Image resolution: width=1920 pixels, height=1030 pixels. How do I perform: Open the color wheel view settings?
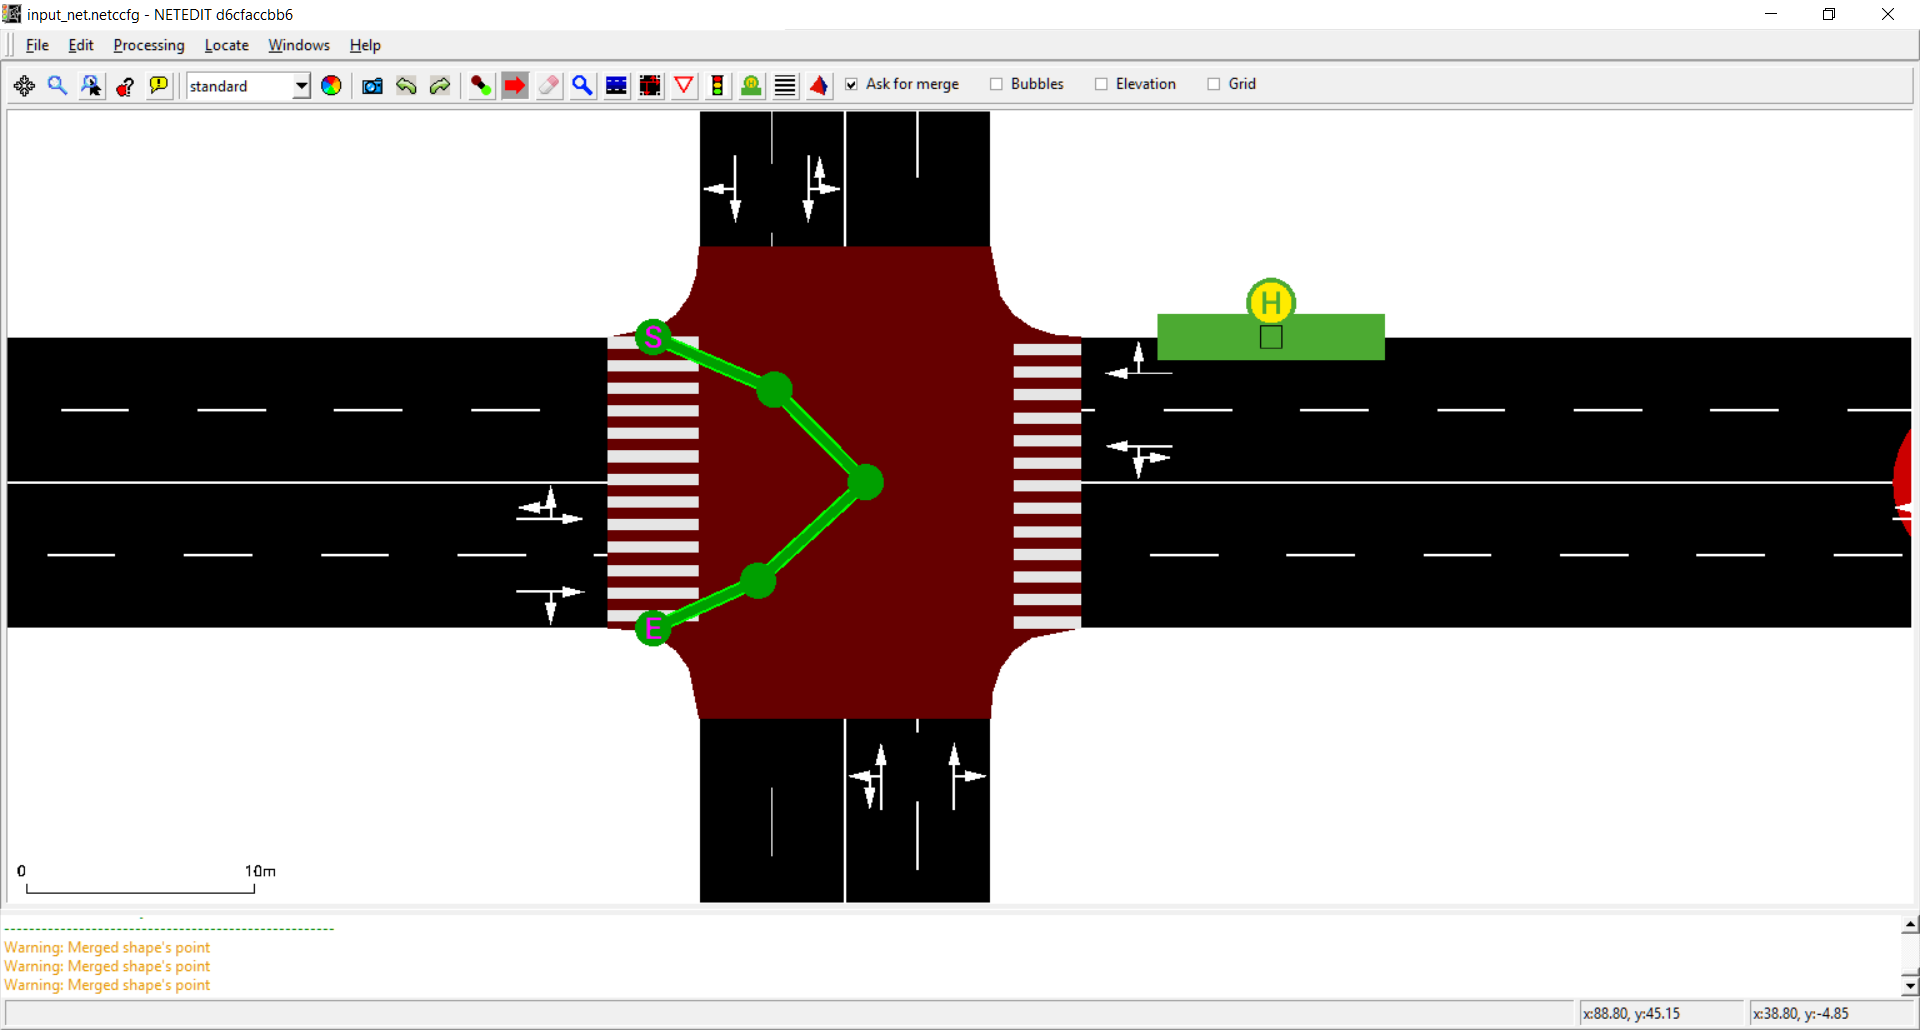pos(331,86)
